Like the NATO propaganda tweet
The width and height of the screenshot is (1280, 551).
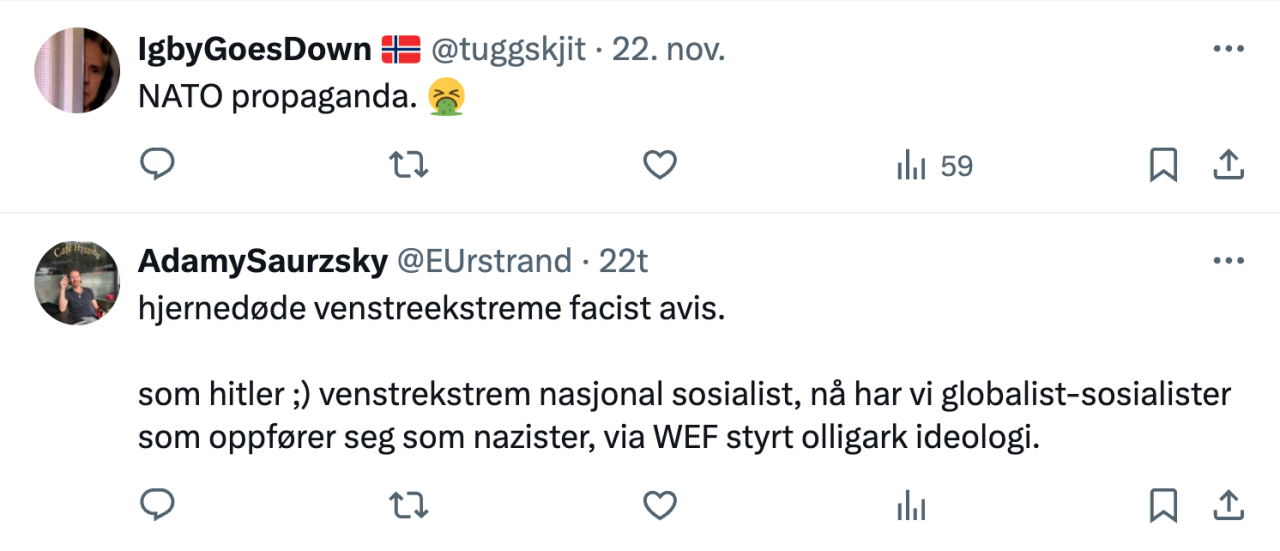(659, 165)
